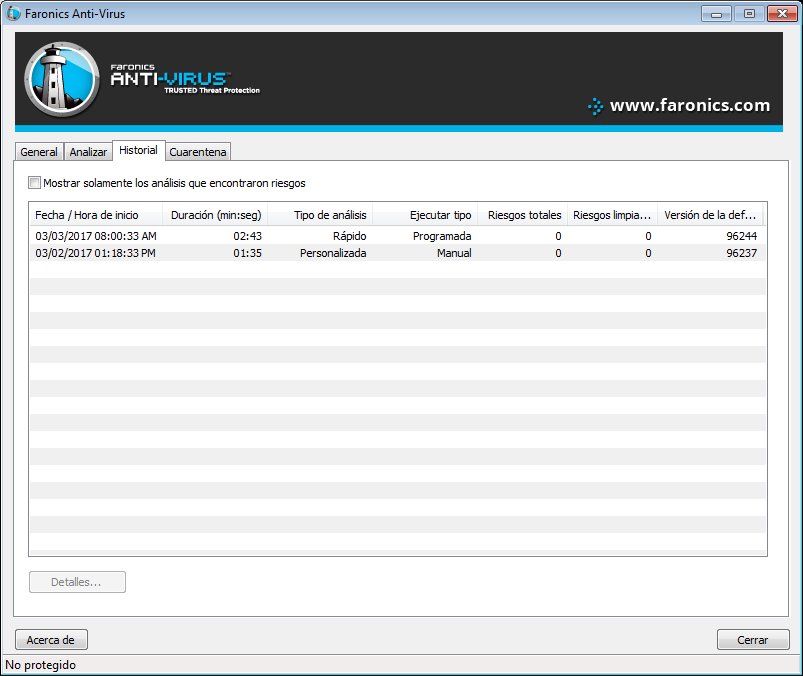The width and height of the screenshot is (803, 676).
Task: Click the 01:35 duration value
Action: [247, 253]
